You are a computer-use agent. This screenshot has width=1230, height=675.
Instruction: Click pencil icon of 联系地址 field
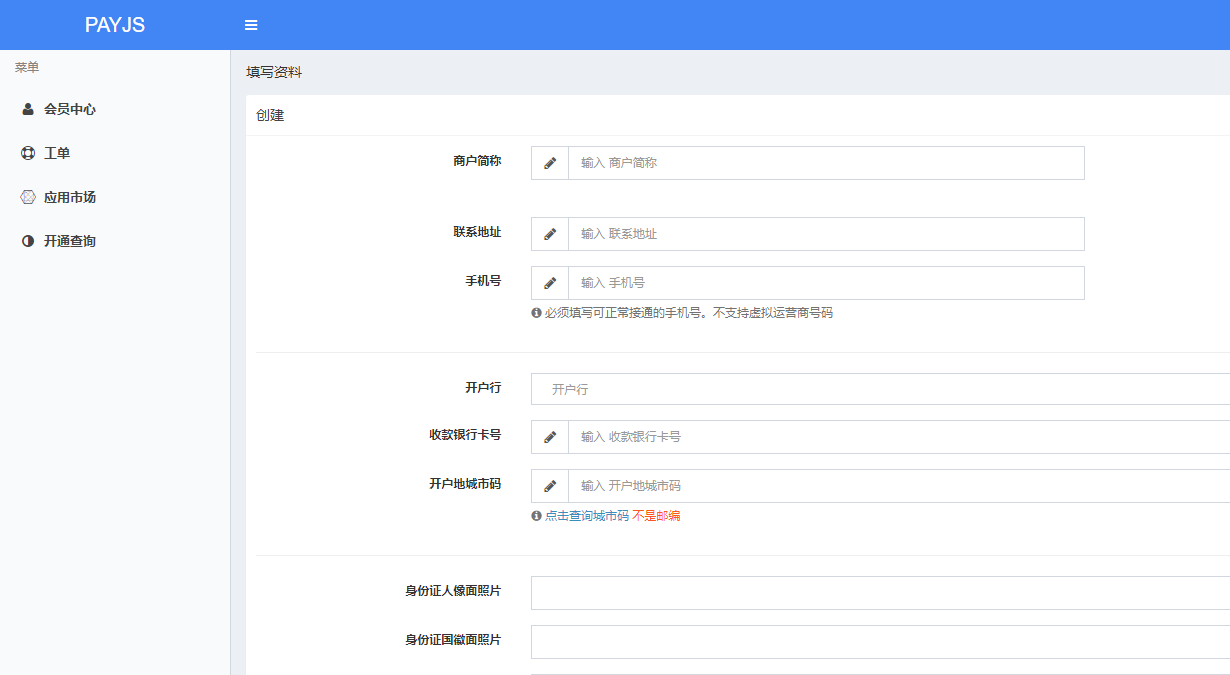(550, 234)
